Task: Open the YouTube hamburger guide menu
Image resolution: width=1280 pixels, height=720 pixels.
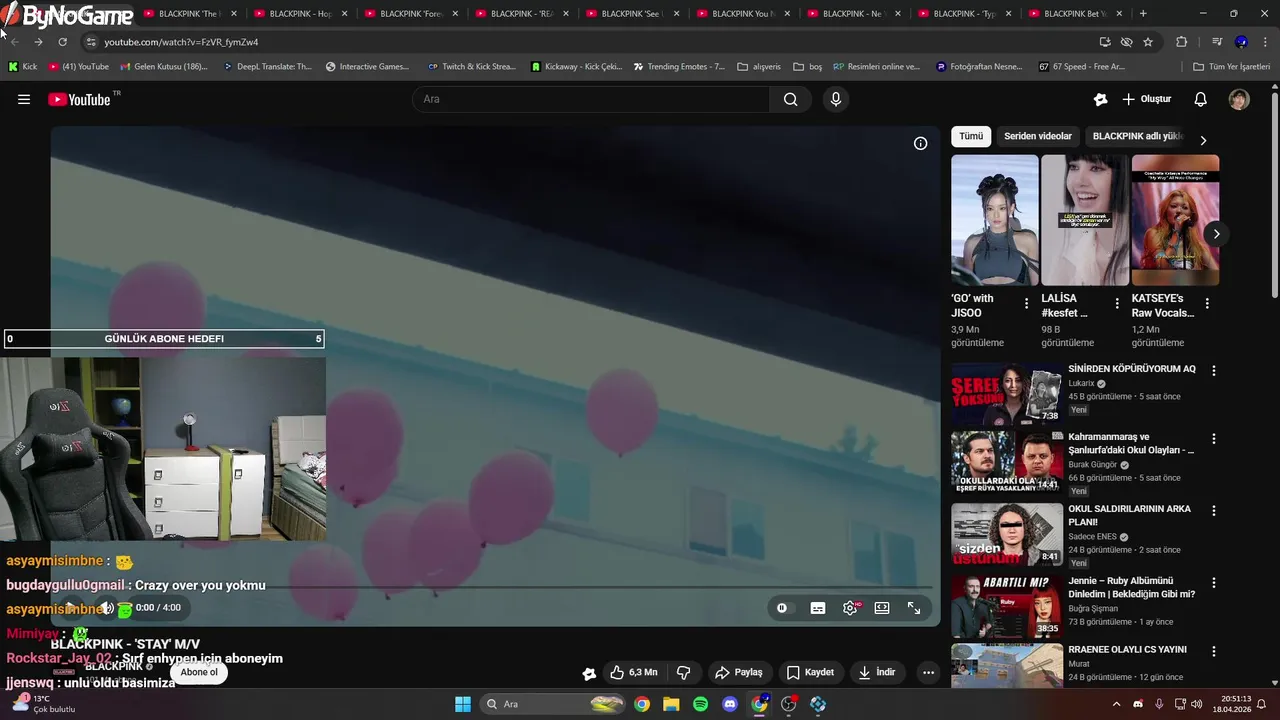Action: pyautogui.click(x=24, y=99)
